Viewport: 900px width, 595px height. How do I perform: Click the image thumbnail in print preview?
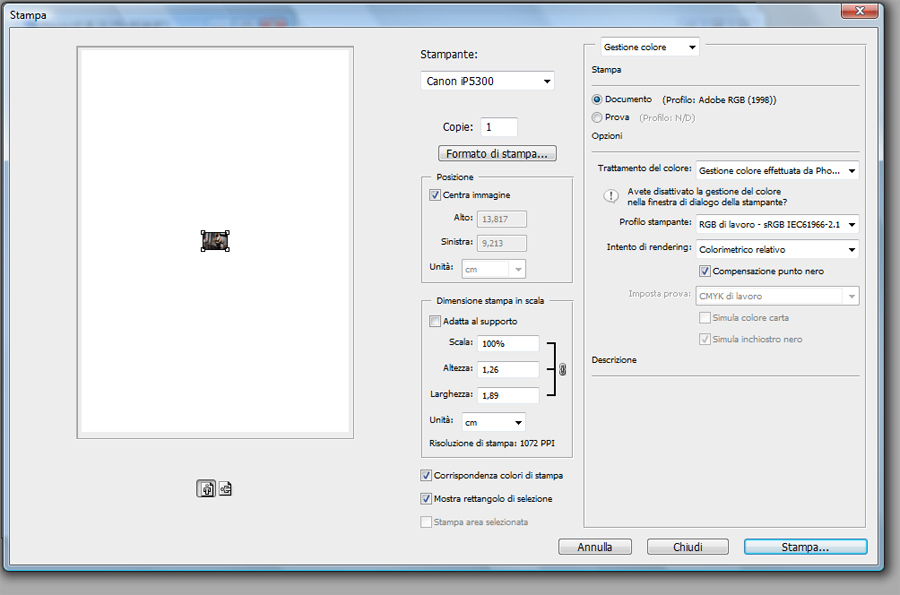click(215, 241)
